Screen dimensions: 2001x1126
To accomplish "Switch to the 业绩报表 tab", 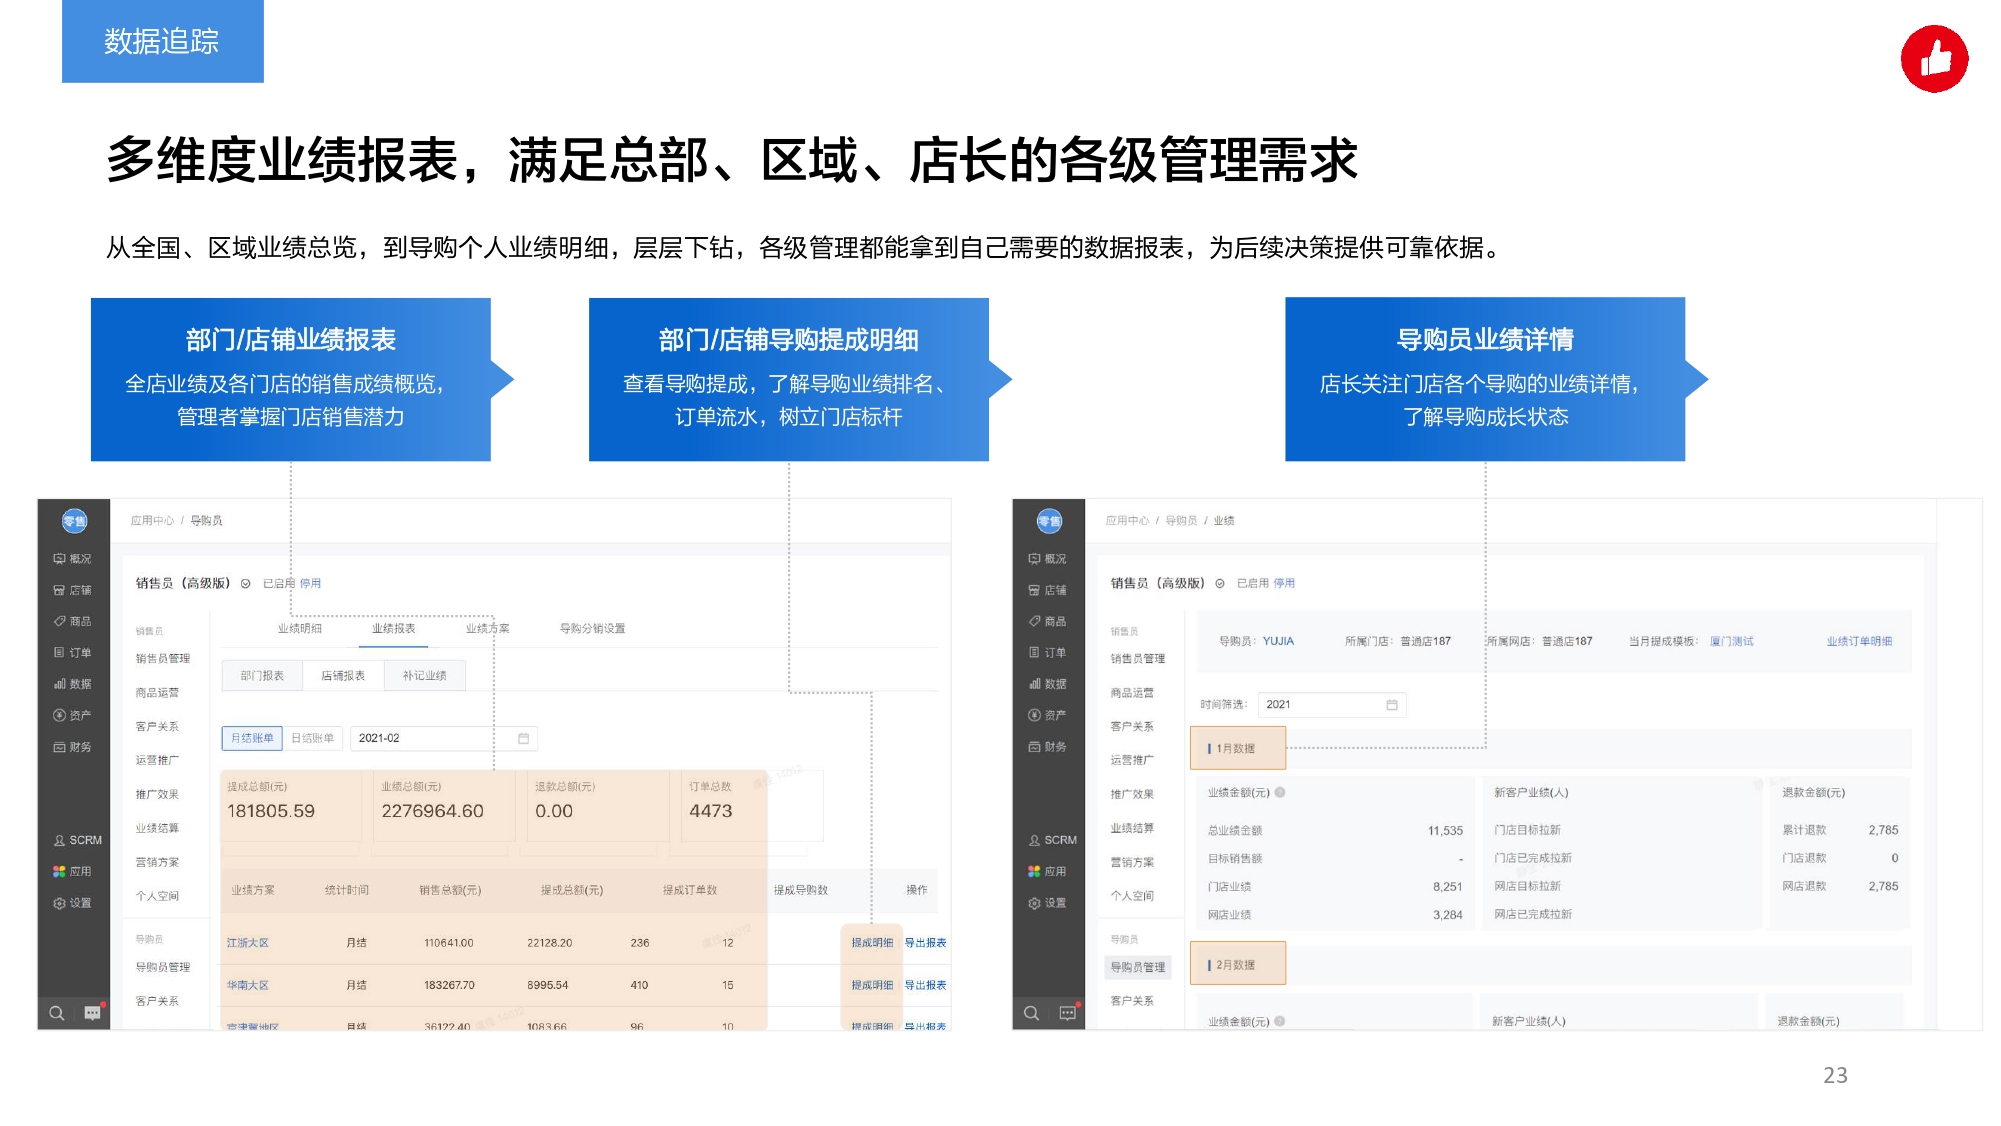I will [394, 628].
